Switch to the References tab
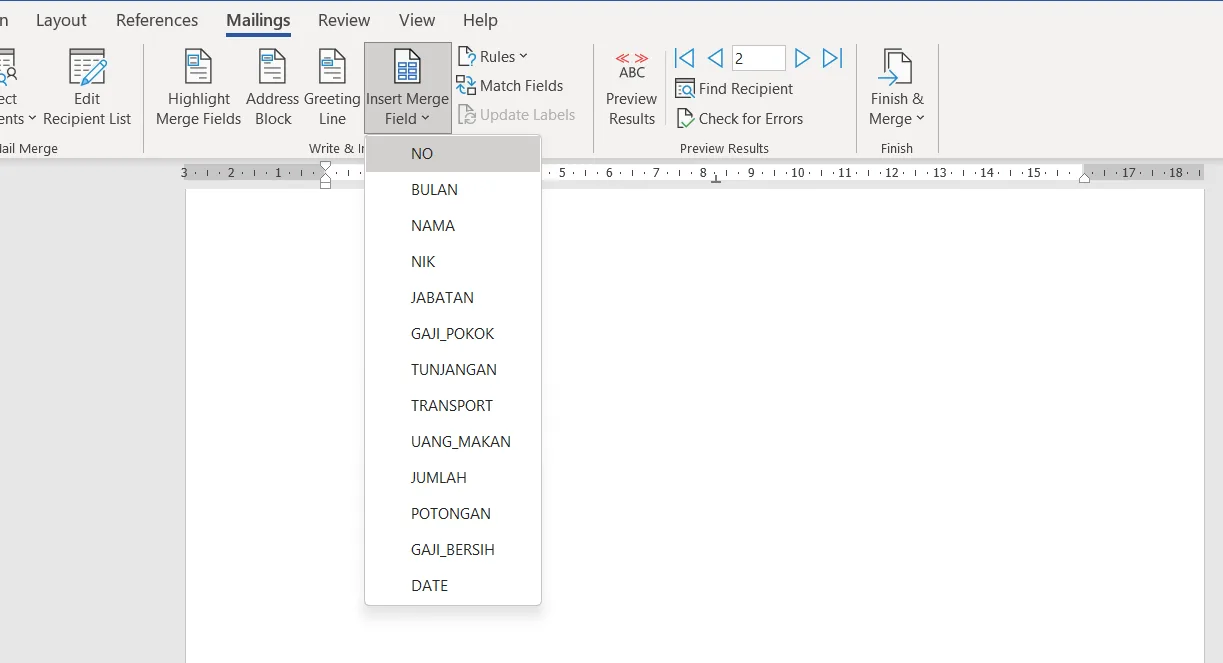Screen dimensions: 1223x663 (x=157, y=20)
